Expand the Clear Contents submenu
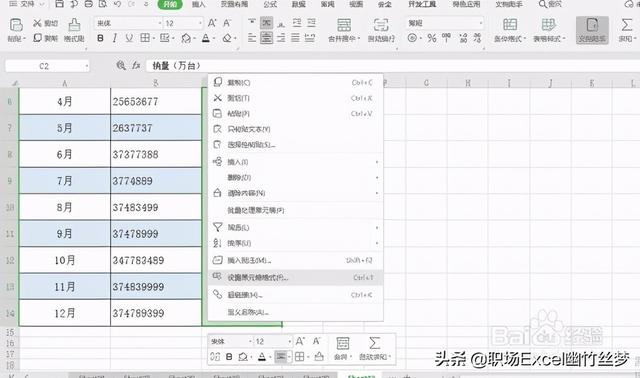The height and width of the screenshot is (378, 640). pyautogui.click(x=296, y=193)
